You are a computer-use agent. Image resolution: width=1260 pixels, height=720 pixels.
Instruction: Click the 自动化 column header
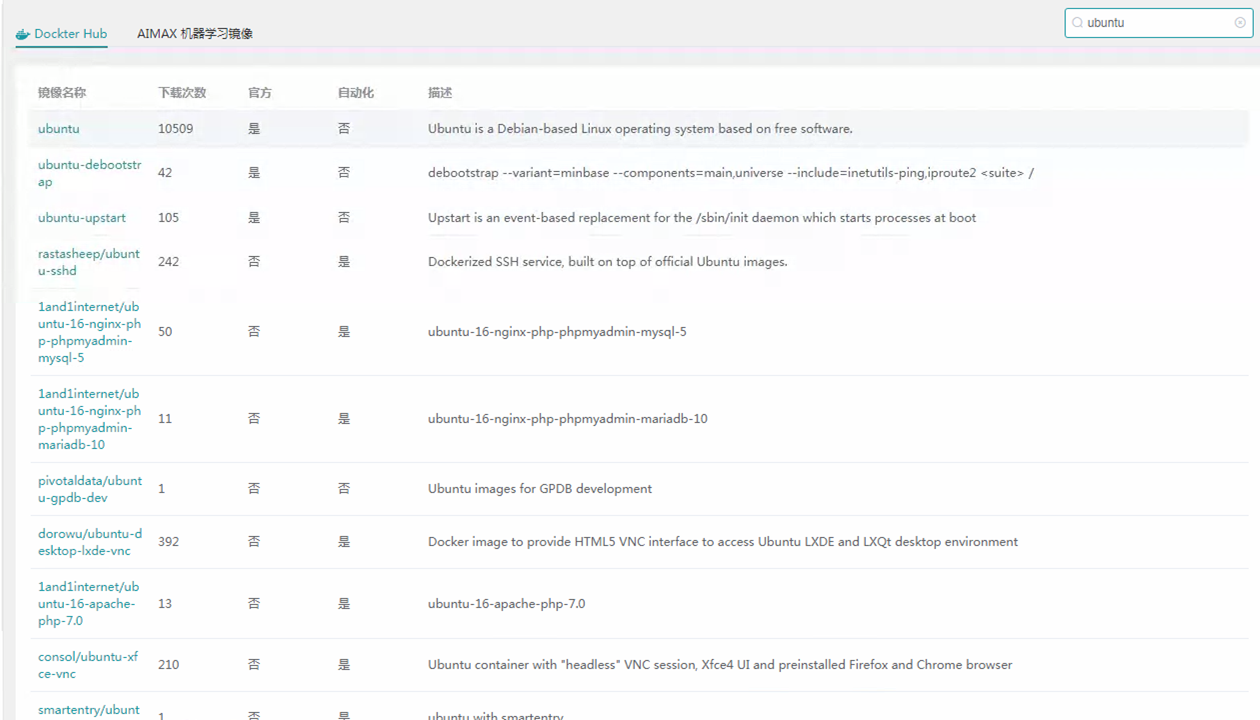pos(356,93)
